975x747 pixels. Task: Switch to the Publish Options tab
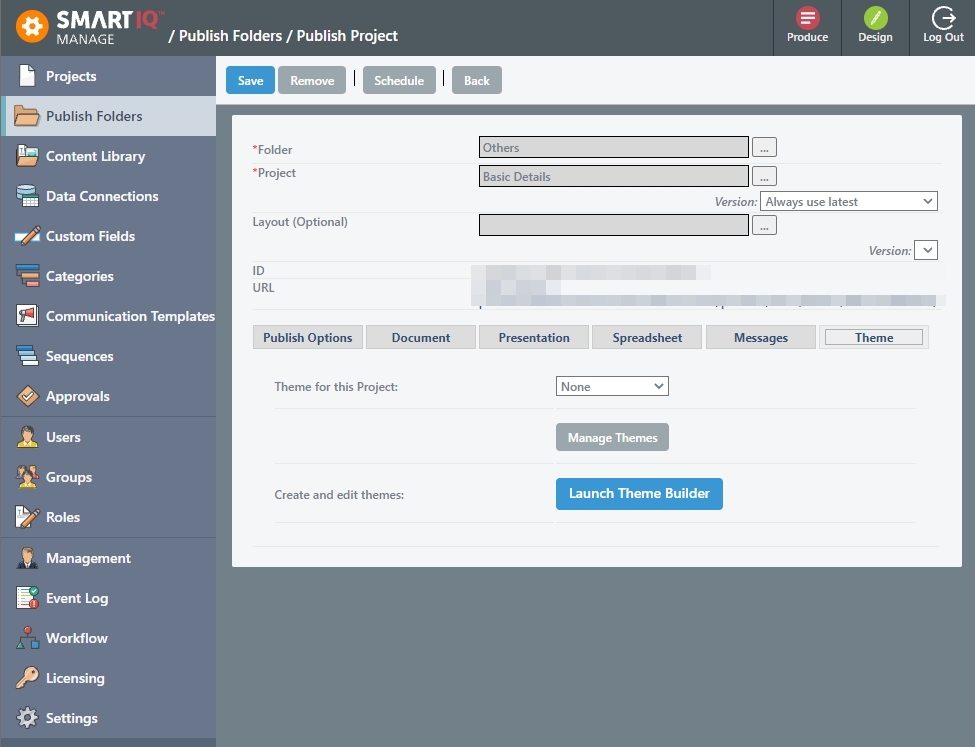click(307, 338)
